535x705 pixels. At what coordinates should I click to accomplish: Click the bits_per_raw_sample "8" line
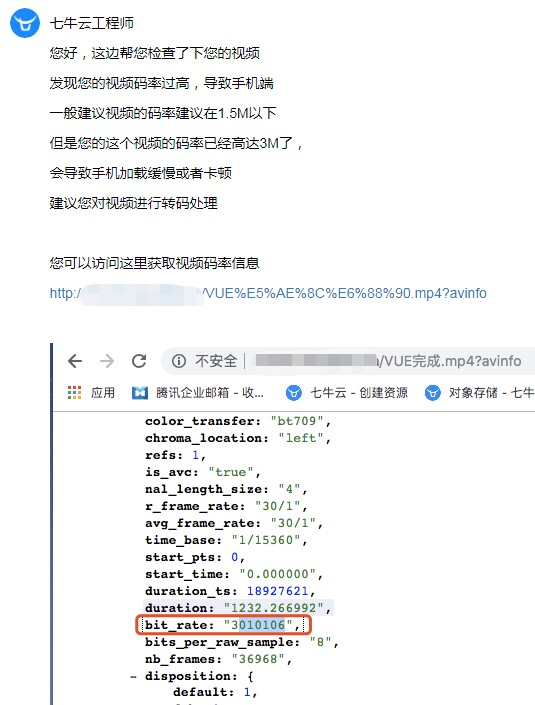coord(242,642)
